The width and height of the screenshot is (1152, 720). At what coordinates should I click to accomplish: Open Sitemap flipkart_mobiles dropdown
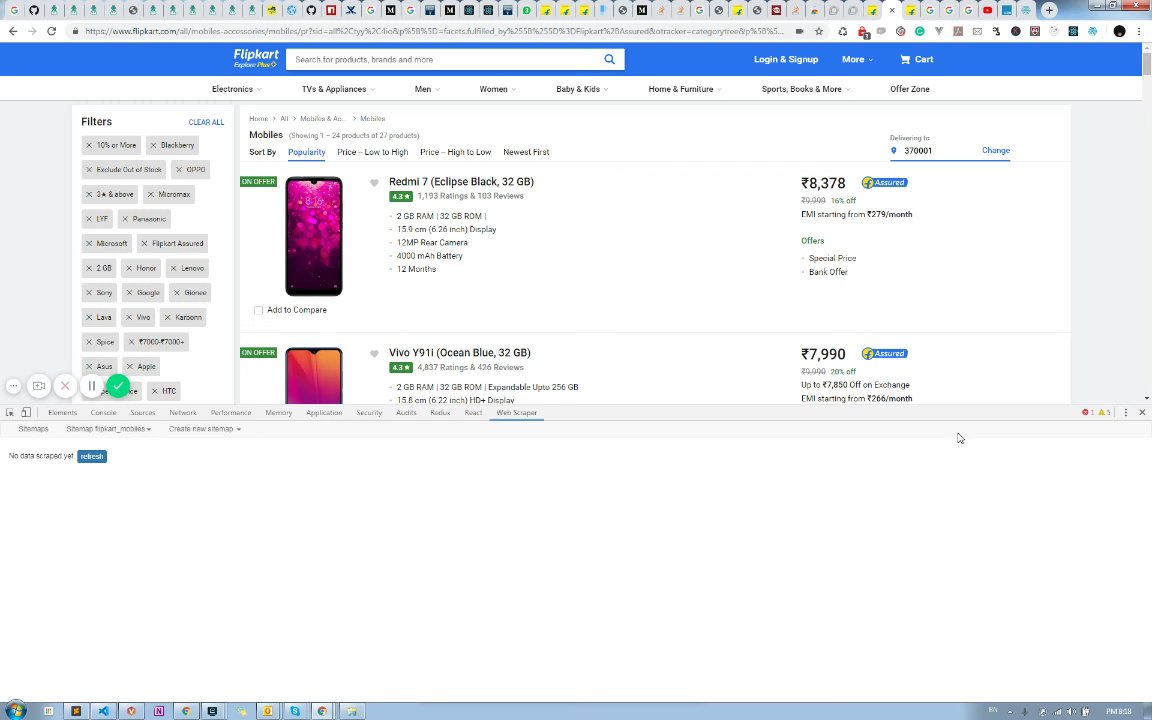click(x=108, y=429)
